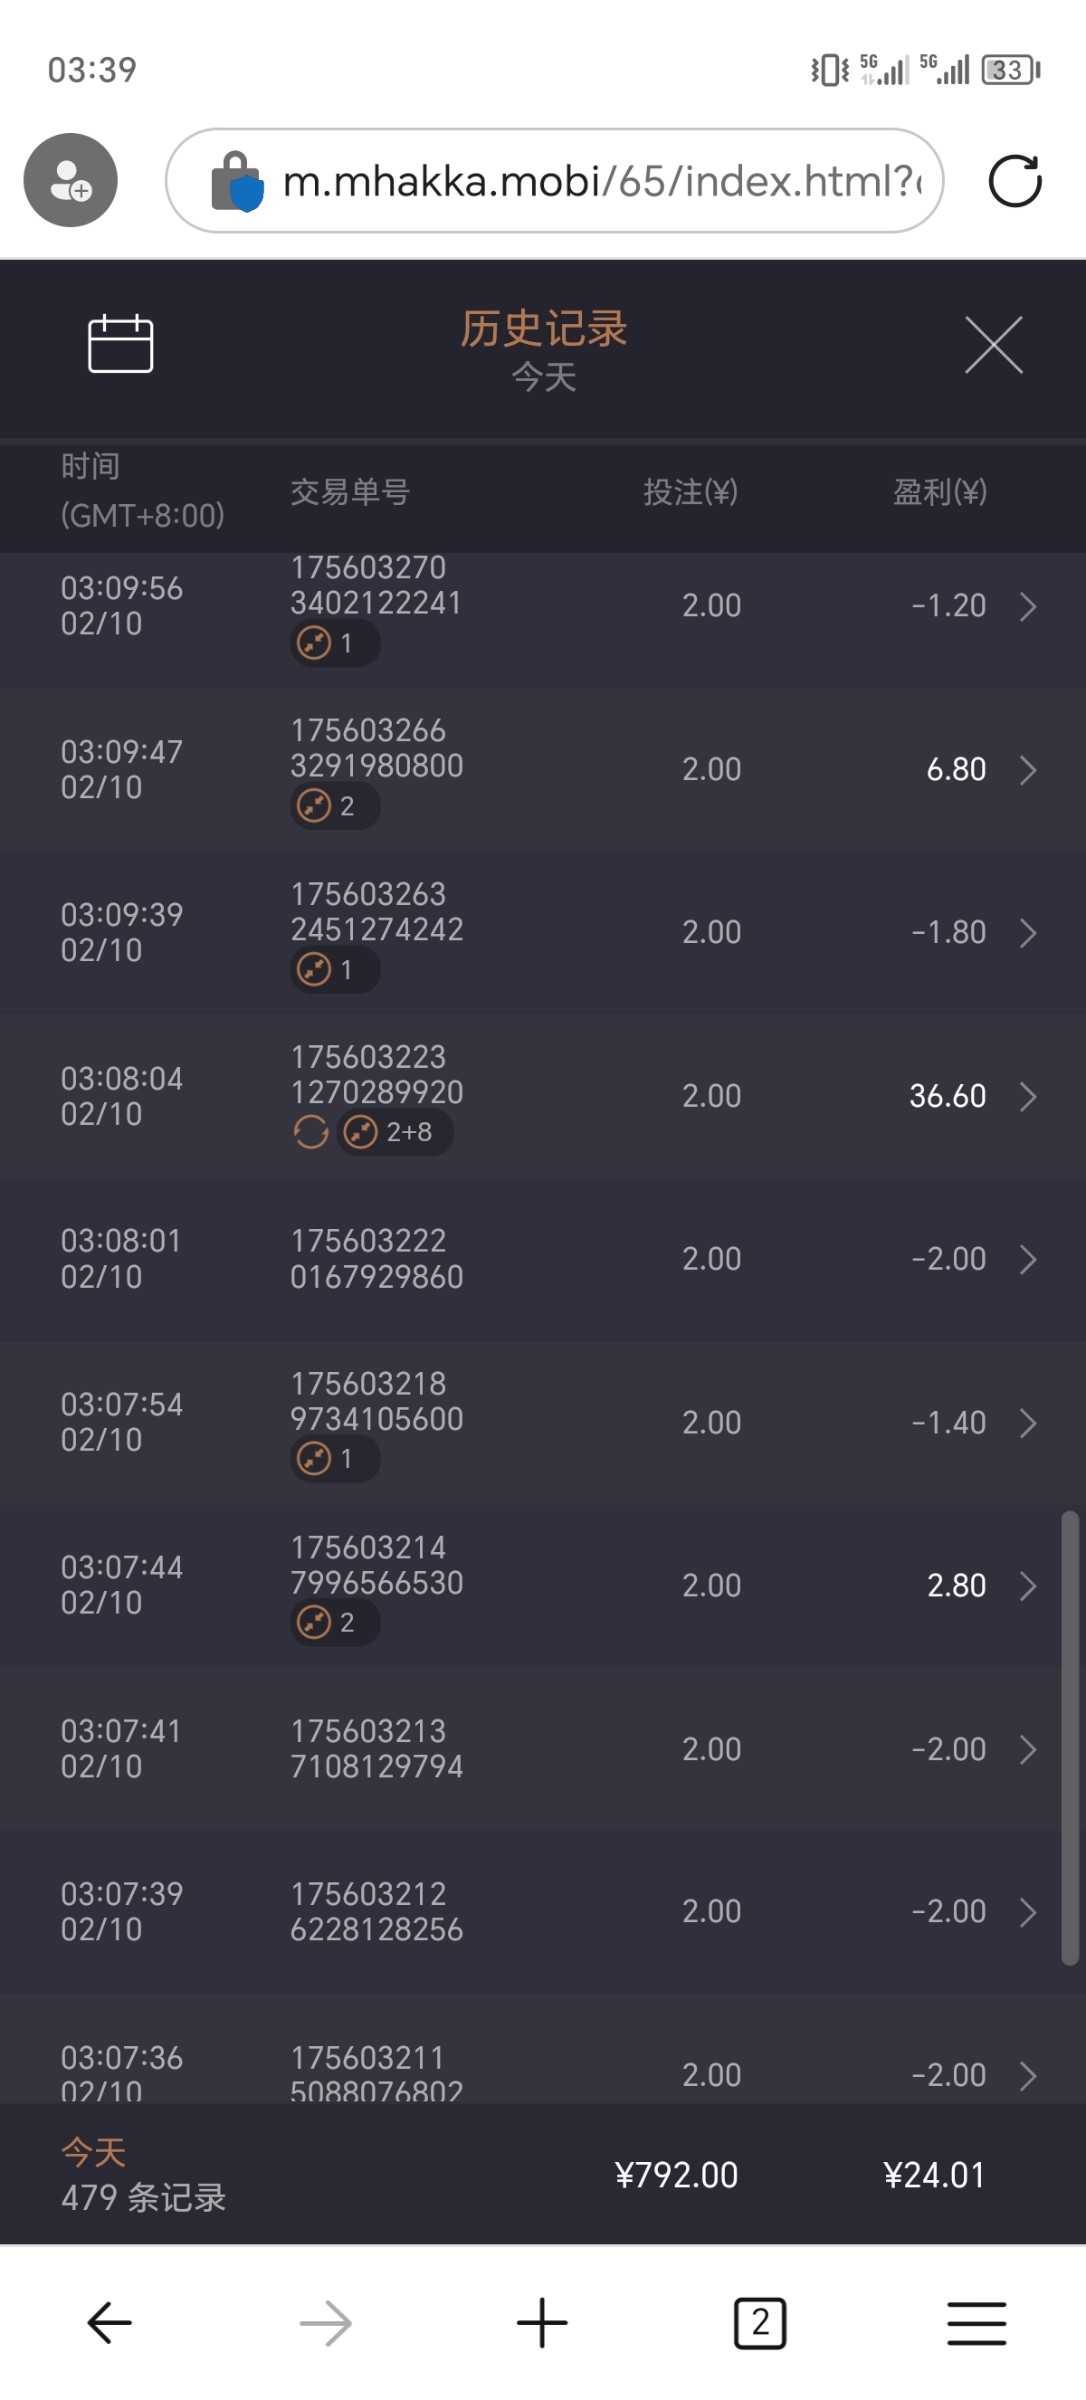Go back with browser back arrow

pyautogui.click(x=110, y=2322)
